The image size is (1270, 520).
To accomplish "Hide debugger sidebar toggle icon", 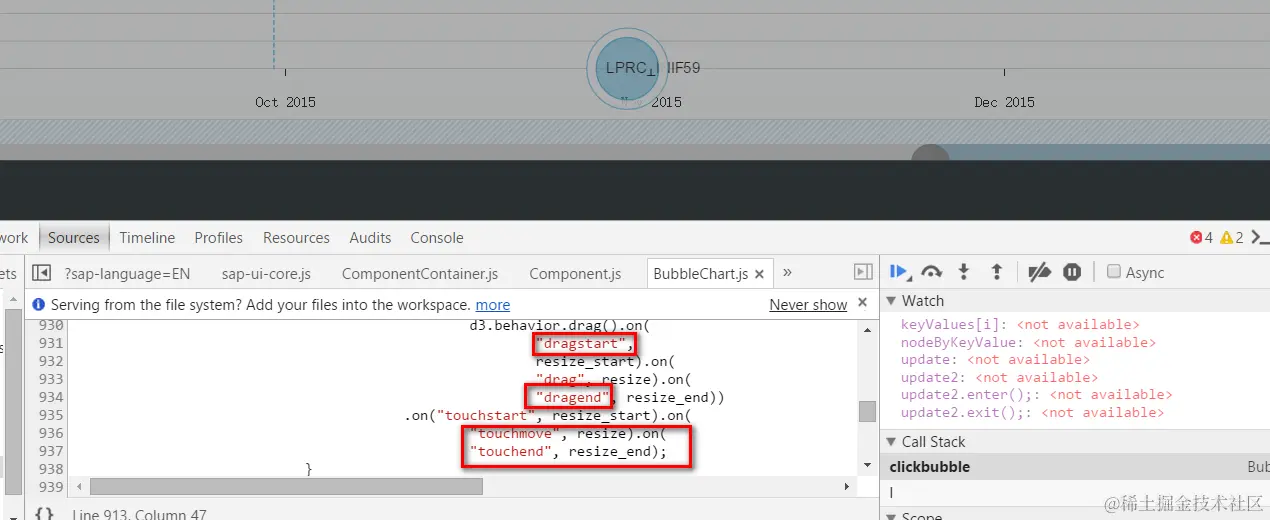I will click(x=863, y=273).
